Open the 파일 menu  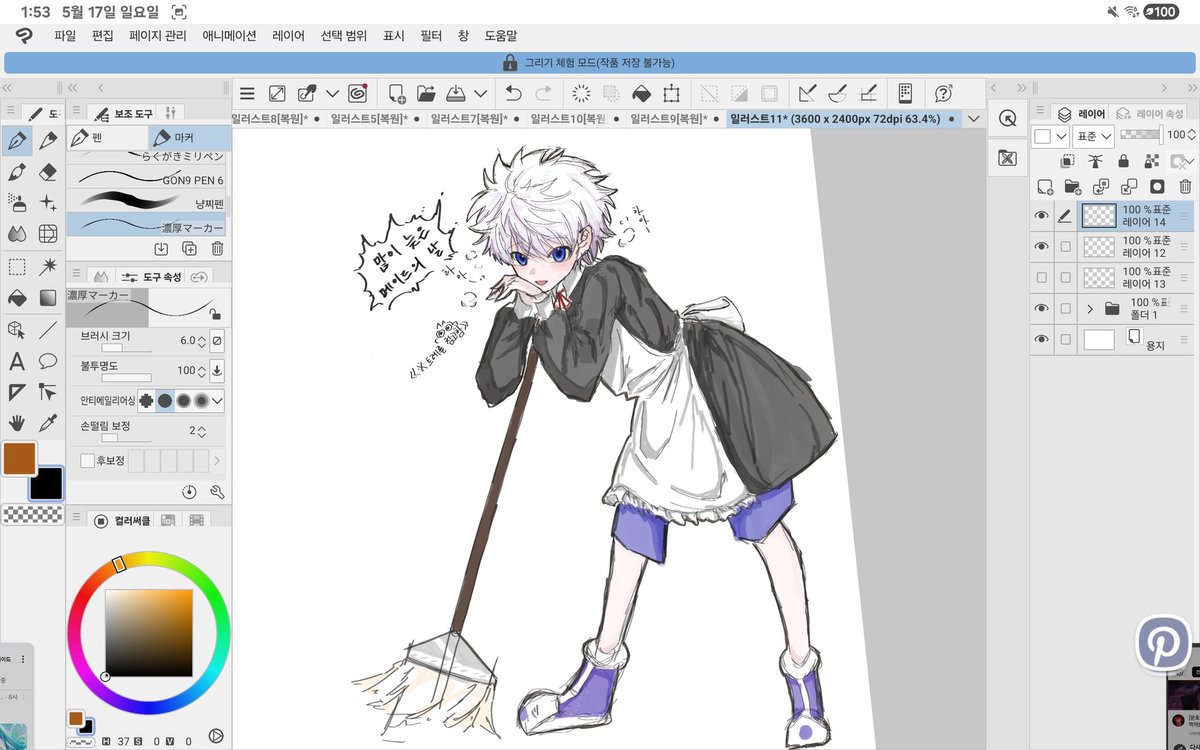point(65,35)
